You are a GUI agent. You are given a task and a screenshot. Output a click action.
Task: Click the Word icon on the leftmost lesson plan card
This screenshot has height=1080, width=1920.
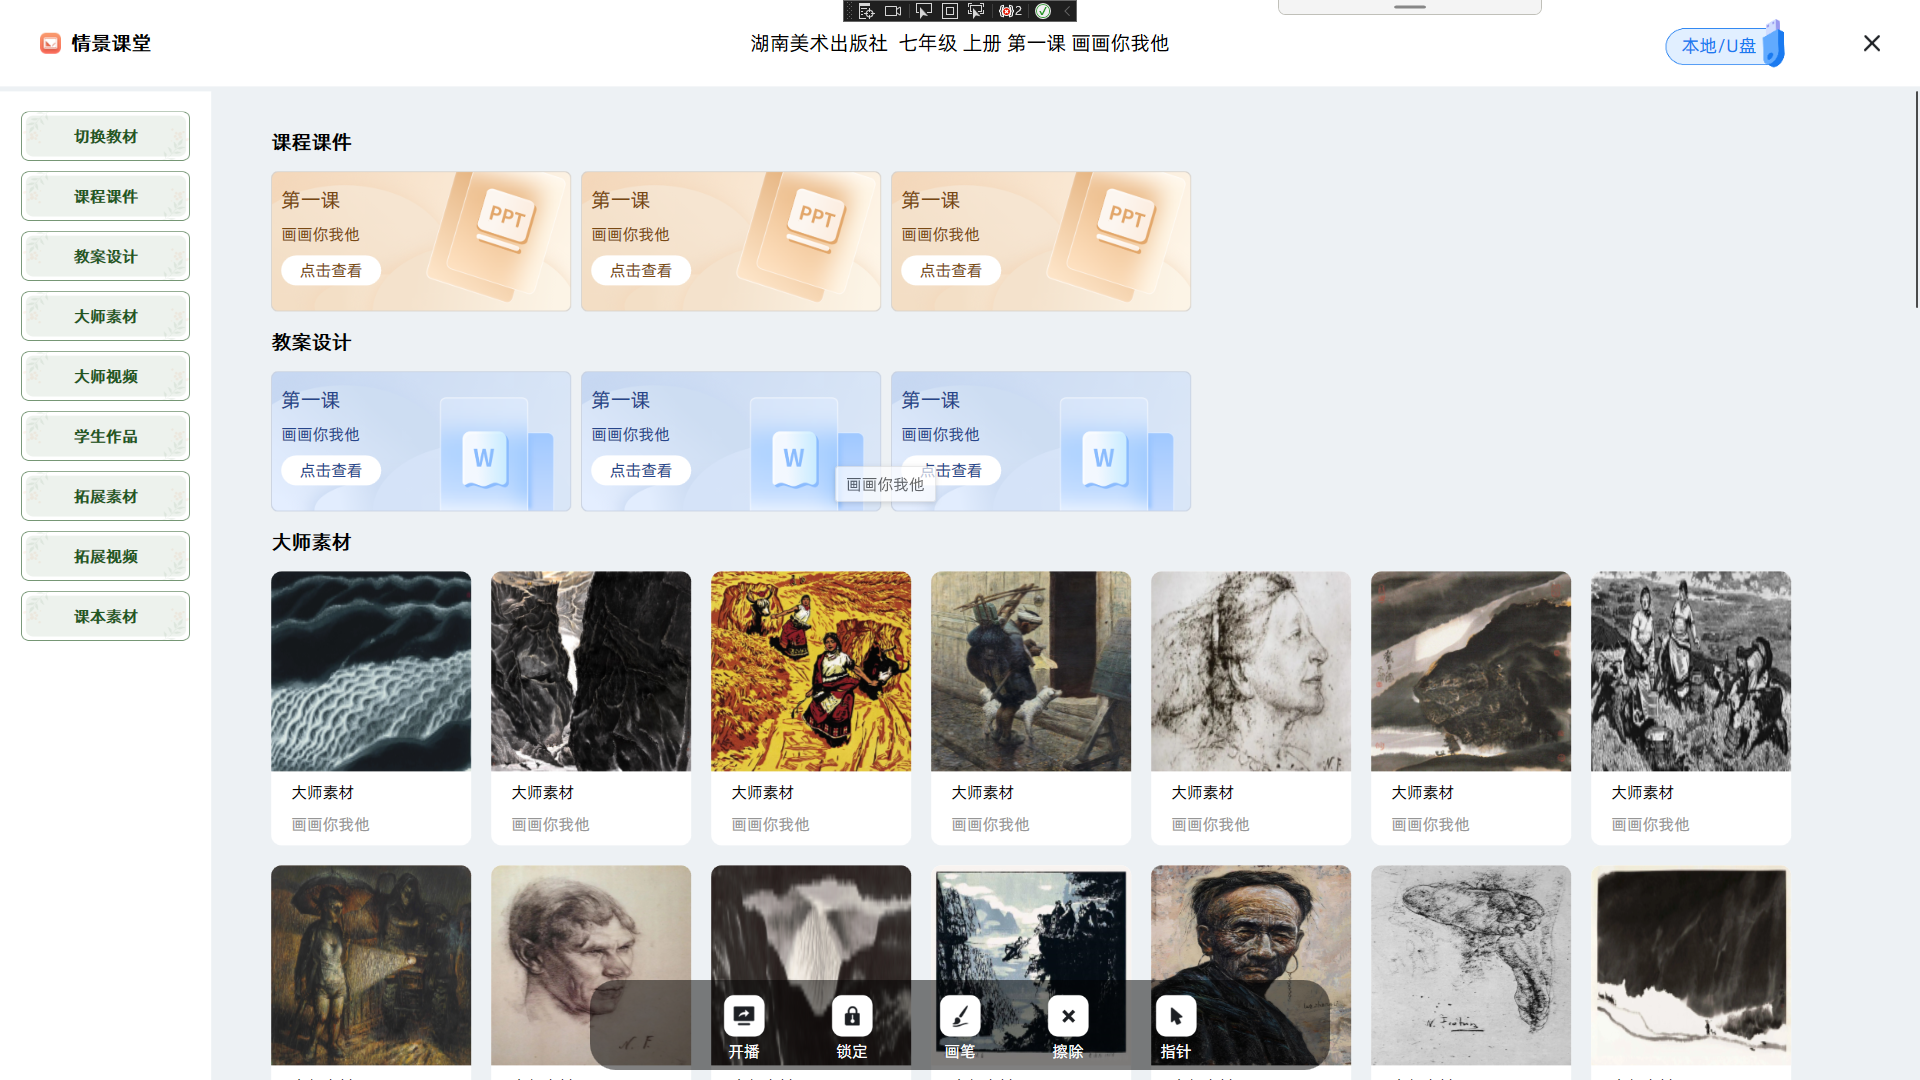(x=484, y=458)
